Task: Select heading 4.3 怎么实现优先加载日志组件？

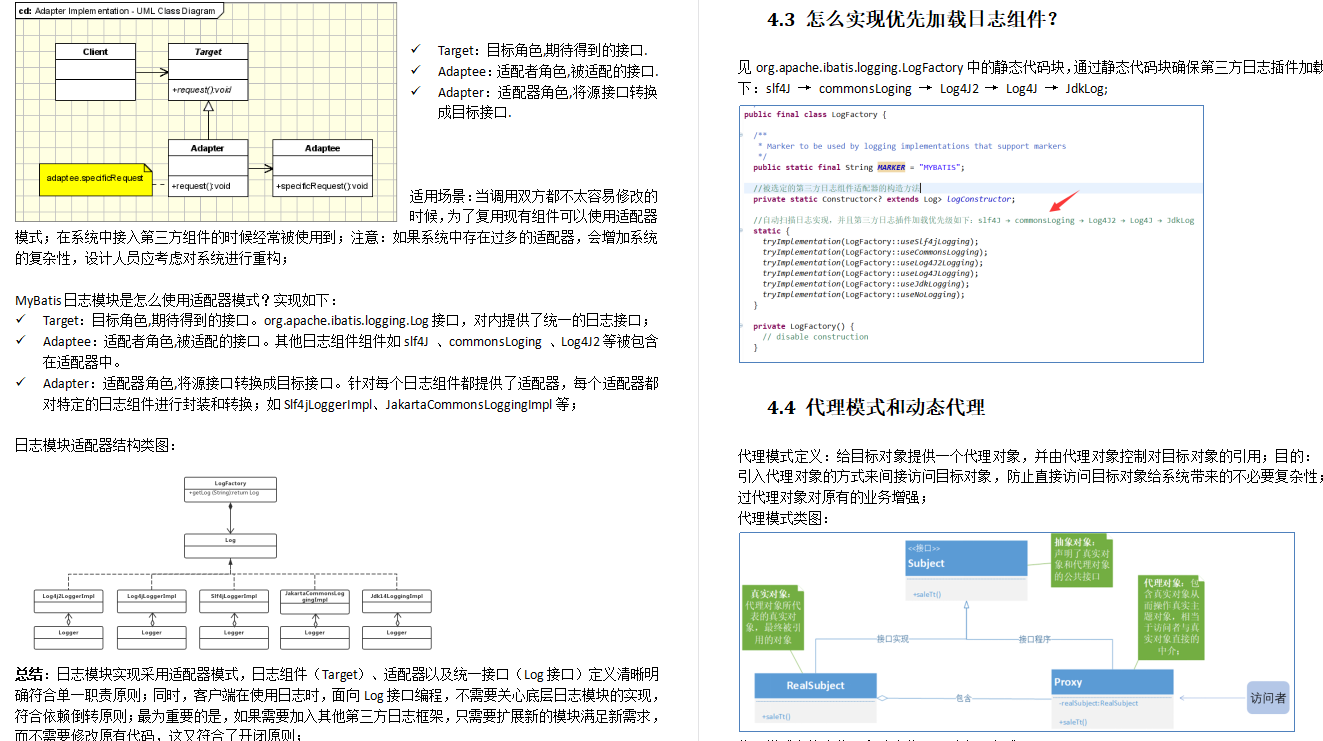Action: (912, 19)
